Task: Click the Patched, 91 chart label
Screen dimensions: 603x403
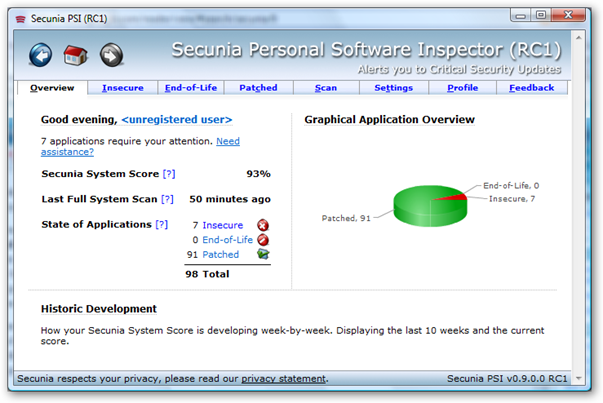Action: click(x=346, y=218)
